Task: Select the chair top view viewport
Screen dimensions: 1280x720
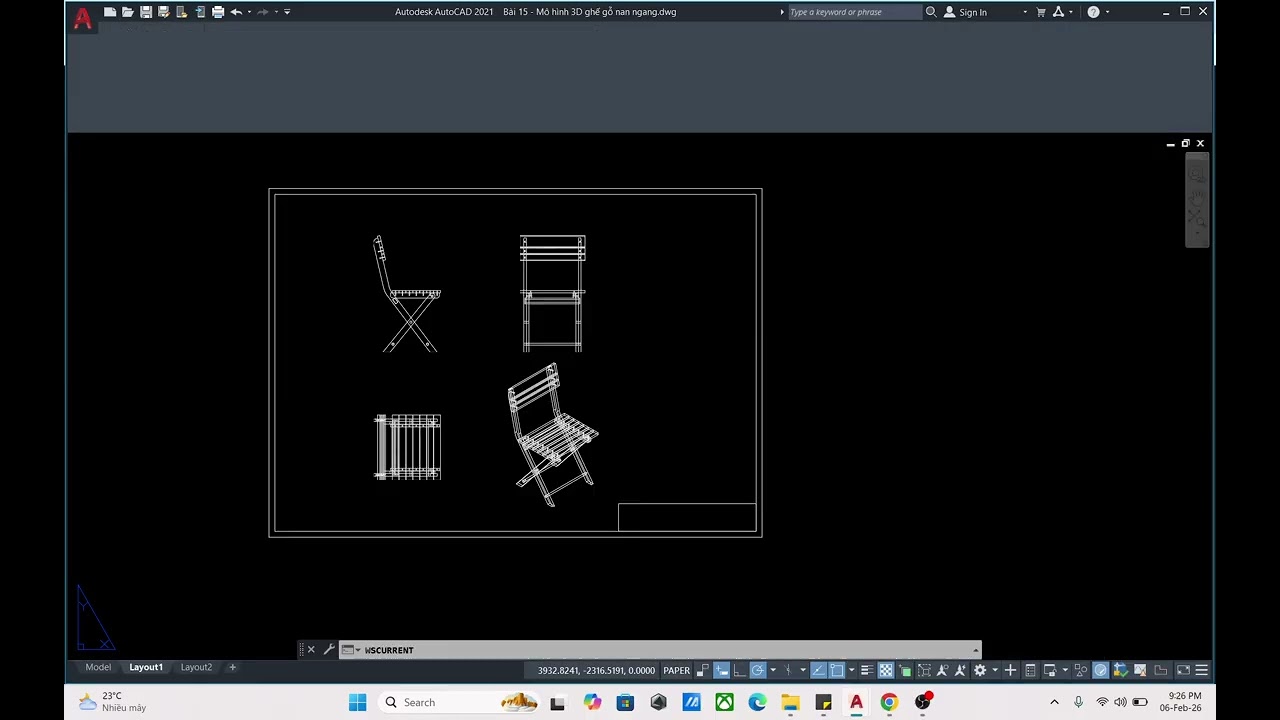Action: (x=408, y=447)
